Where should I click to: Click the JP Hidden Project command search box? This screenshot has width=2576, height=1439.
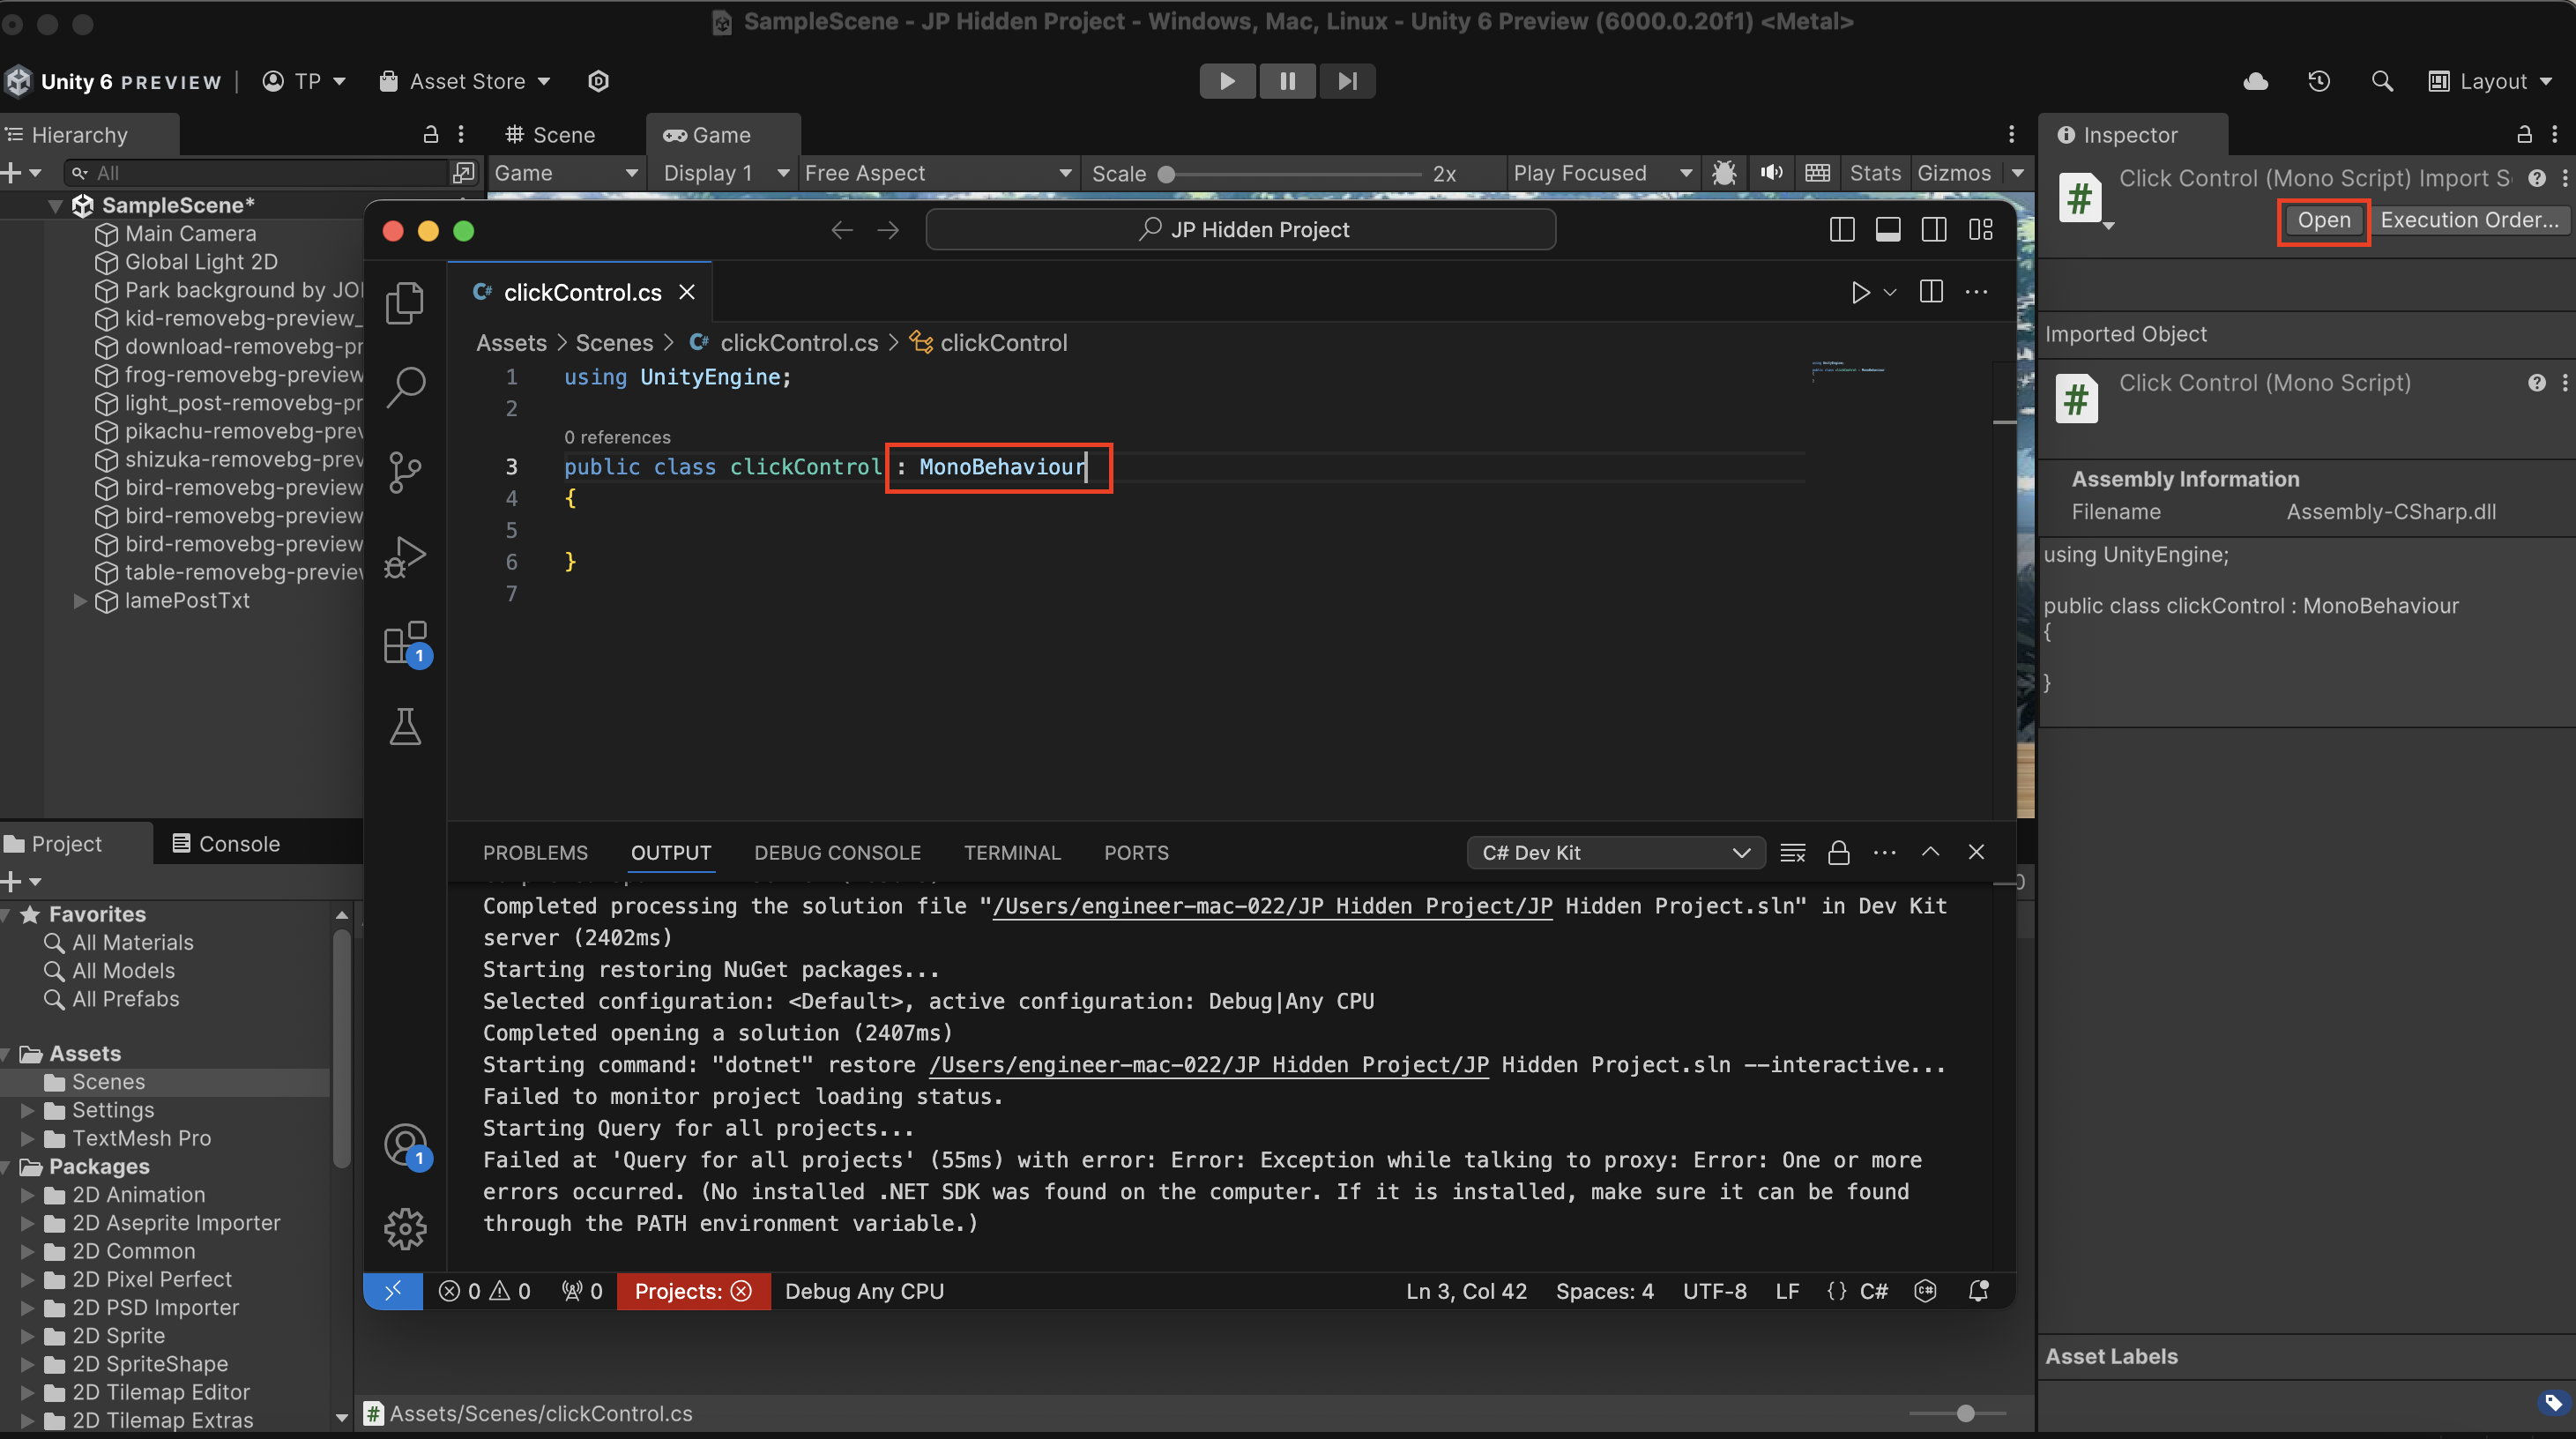(1241, 230)
